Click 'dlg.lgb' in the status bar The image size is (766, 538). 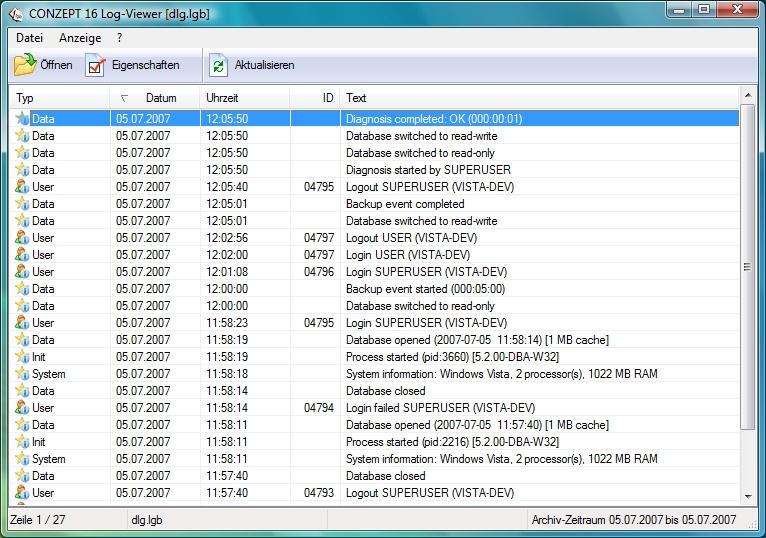coord(147,519)
